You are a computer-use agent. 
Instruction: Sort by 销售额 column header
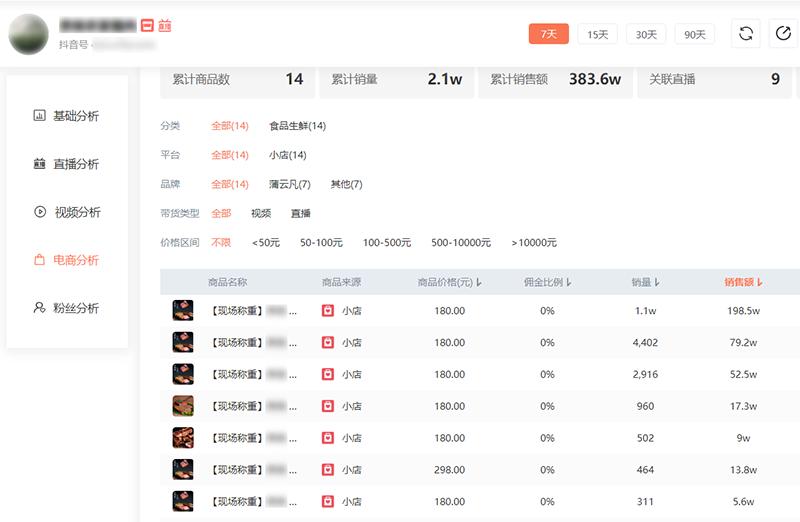click(743, 283)
